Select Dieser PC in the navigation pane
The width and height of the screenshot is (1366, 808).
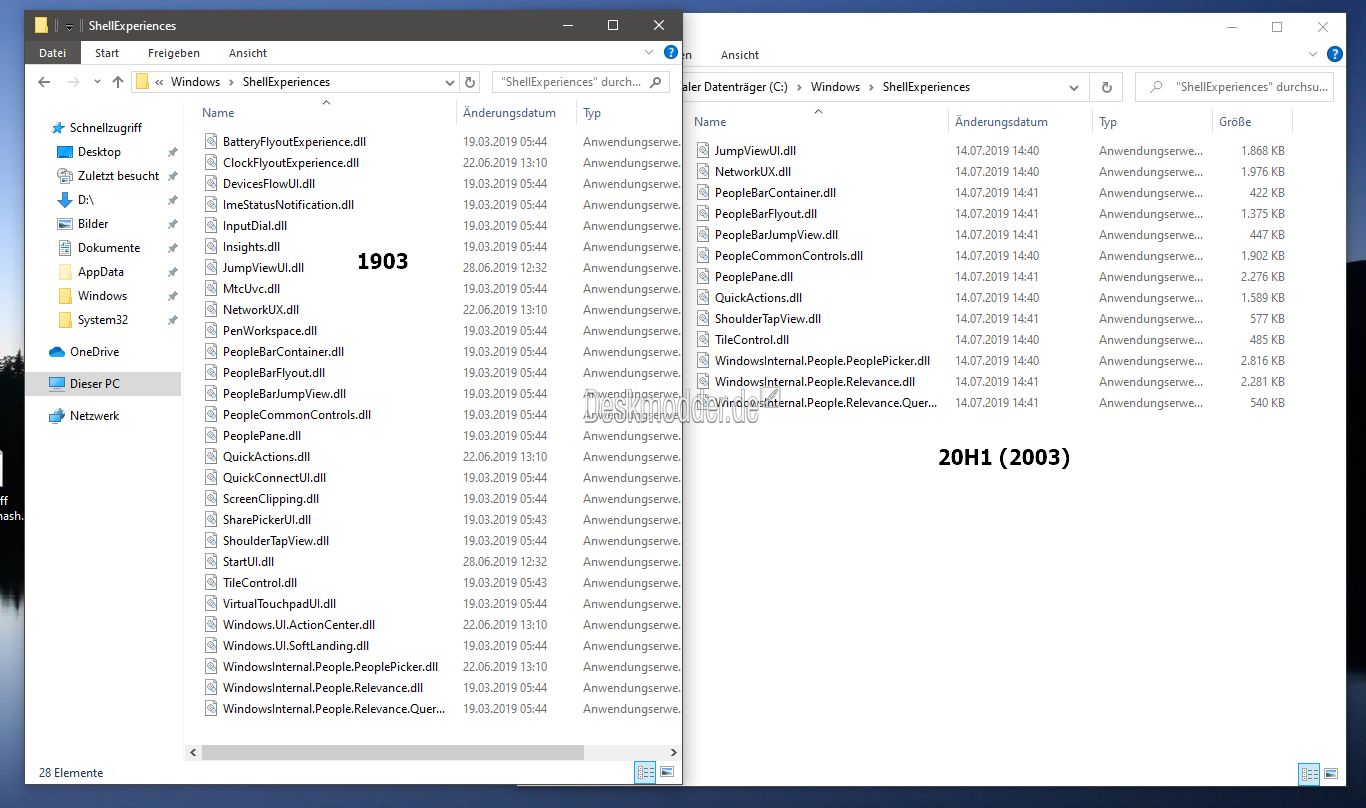[x=94, y=384]
